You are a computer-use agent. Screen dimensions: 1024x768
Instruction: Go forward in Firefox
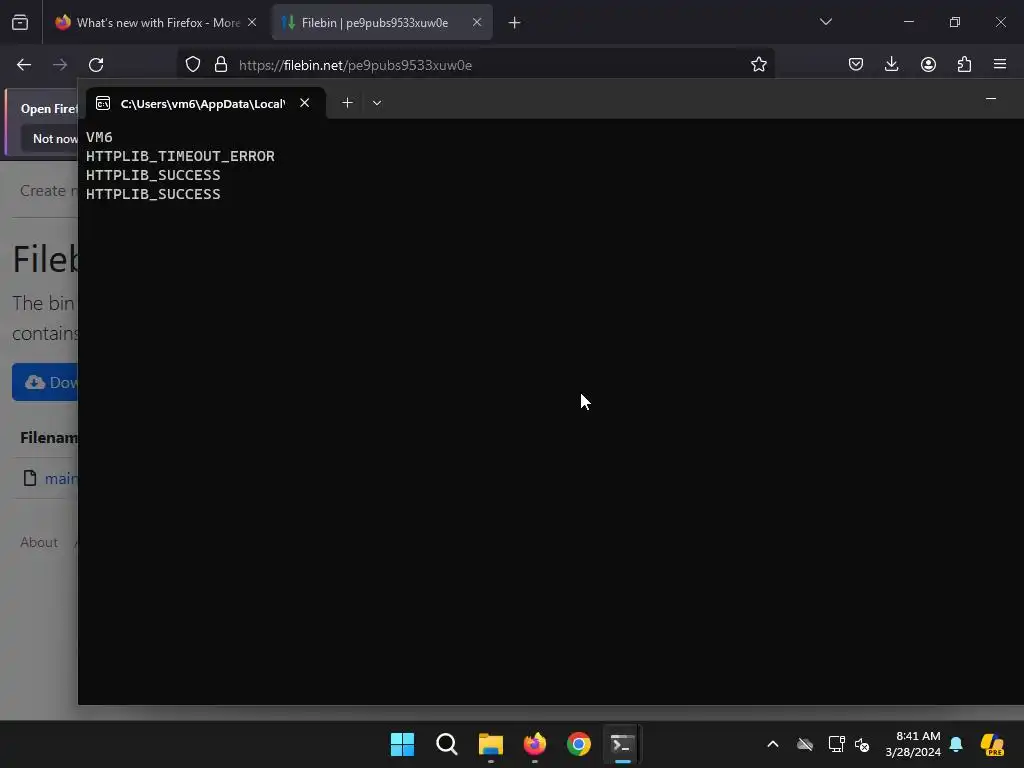tap(60, 65)
